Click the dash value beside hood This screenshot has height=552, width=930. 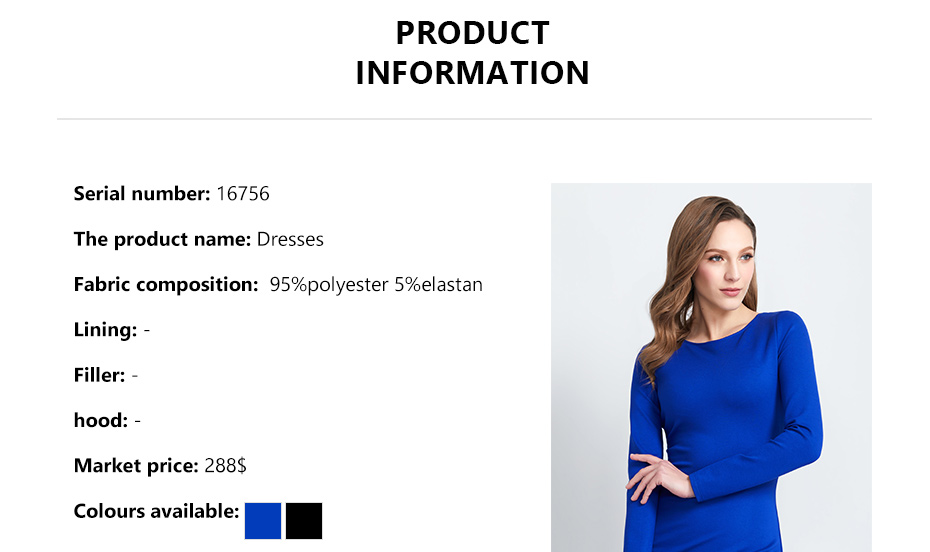(137, 421)
